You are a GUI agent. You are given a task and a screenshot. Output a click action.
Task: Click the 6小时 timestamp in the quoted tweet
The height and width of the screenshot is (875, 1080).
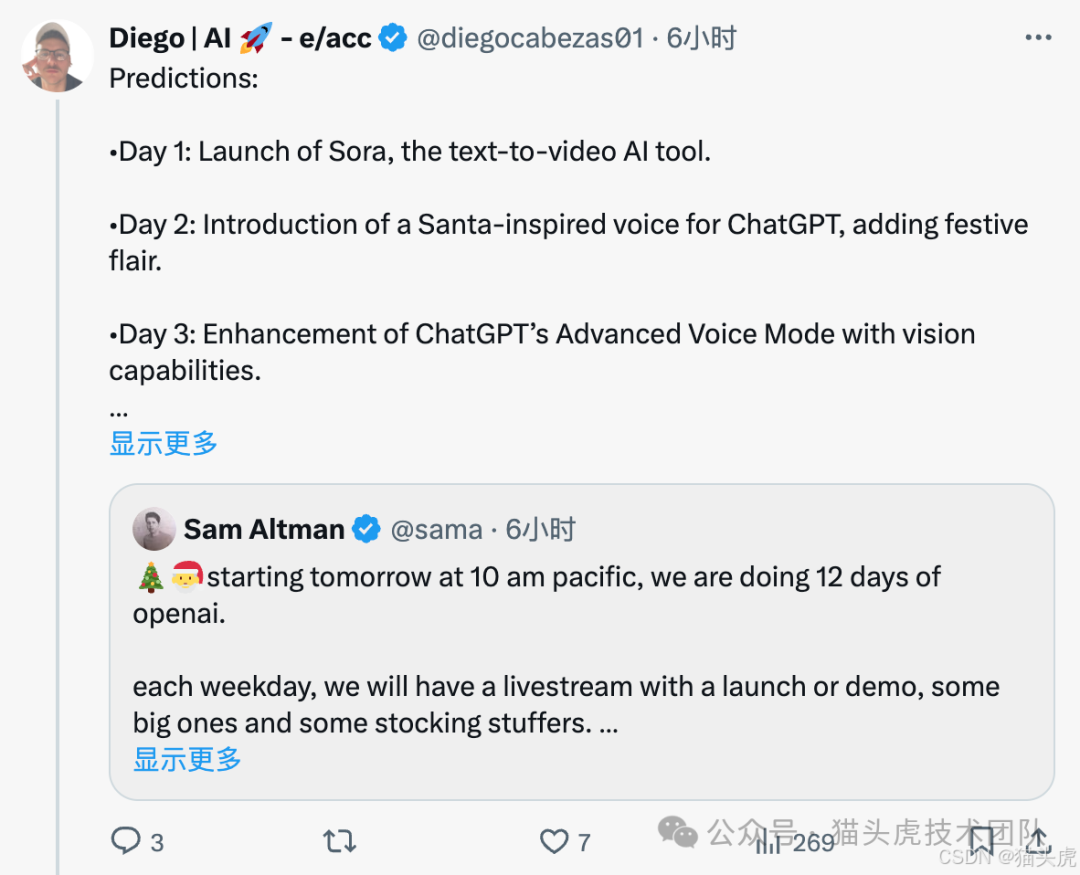(x=541, y=529)
